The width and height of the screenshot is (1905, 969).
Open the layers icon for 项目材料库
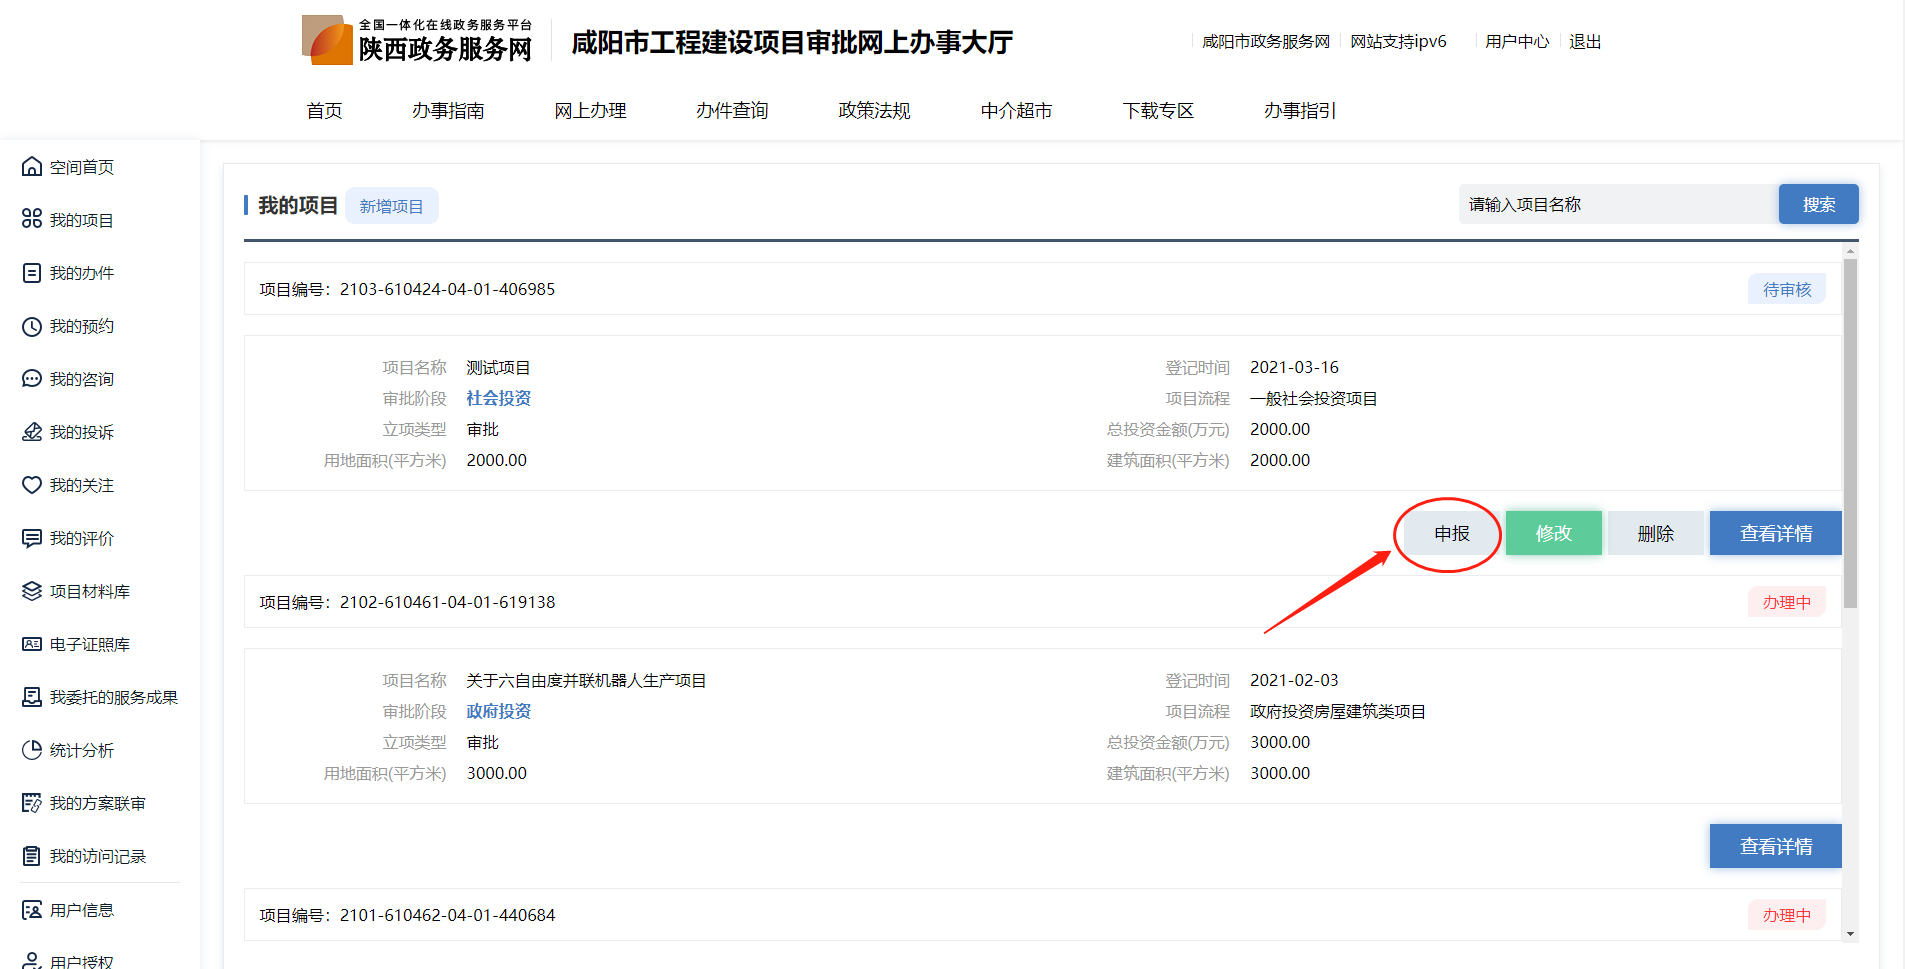click(x=32, y=591)
